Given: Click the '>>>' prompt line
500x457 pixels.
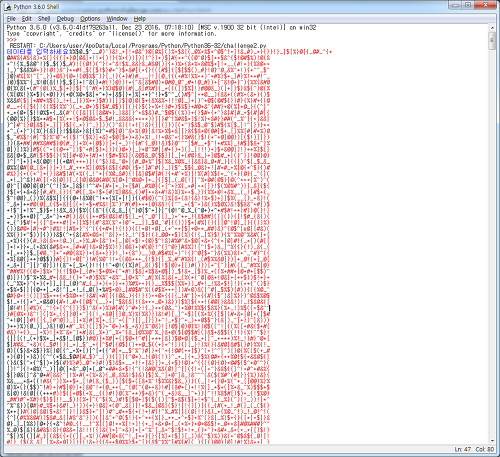Looking at the screenshot, I should point(12,40).
